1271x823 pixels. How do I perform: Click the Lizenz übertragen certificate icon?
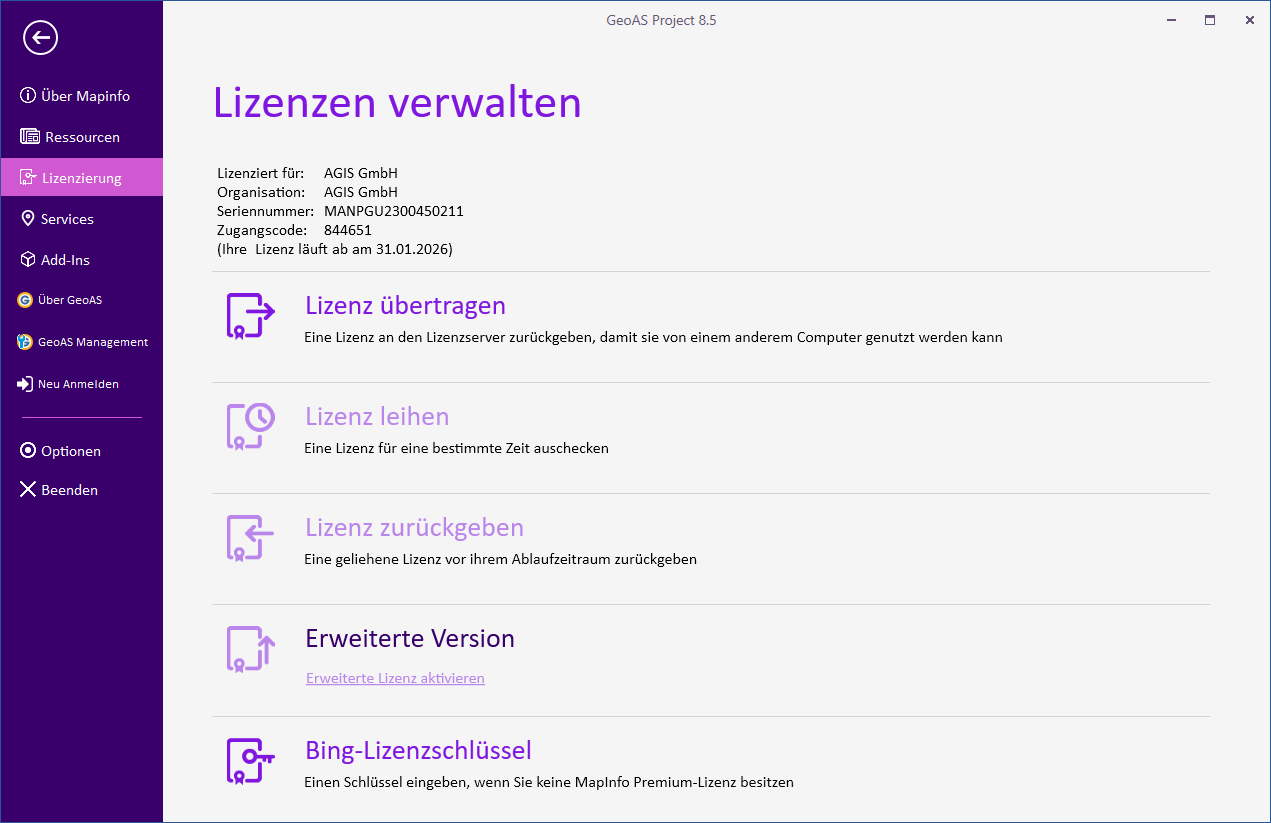point(250,317)
